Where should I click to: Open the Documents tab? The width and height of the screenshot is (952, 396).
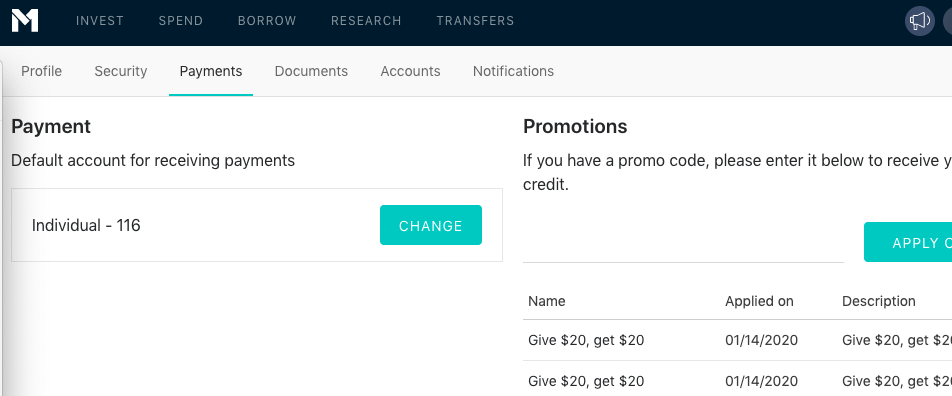click(311, 71)
